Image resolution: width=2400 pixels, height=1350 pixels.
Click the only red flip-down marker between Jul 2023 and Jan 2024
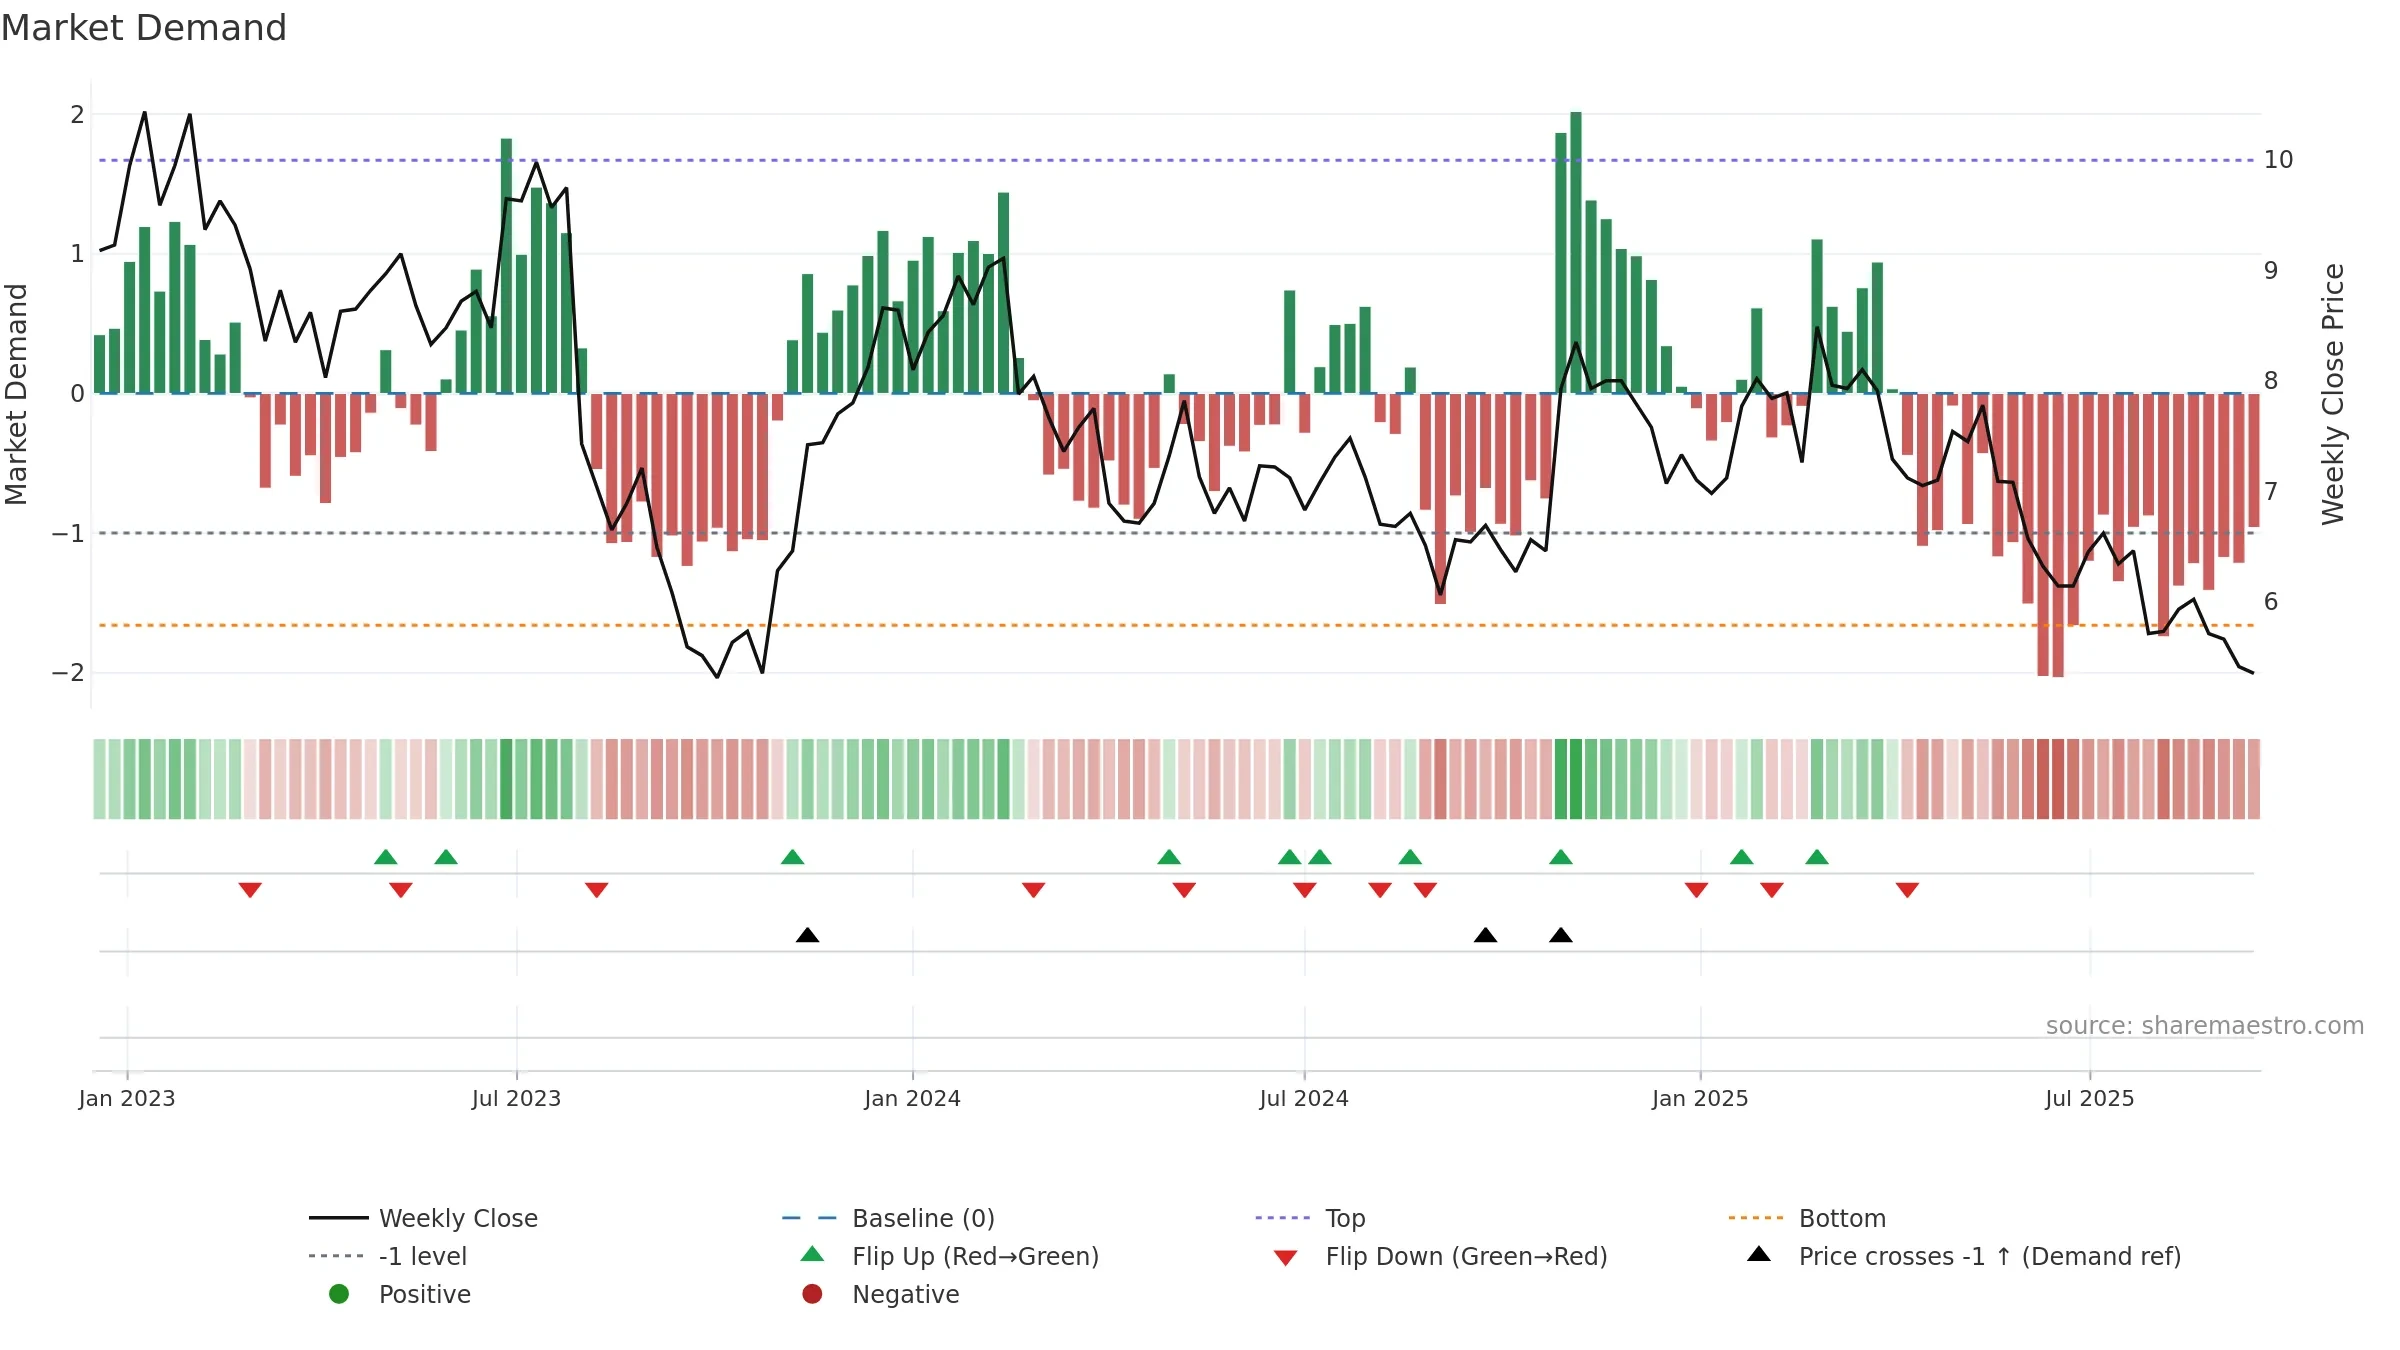pos(597,890)
